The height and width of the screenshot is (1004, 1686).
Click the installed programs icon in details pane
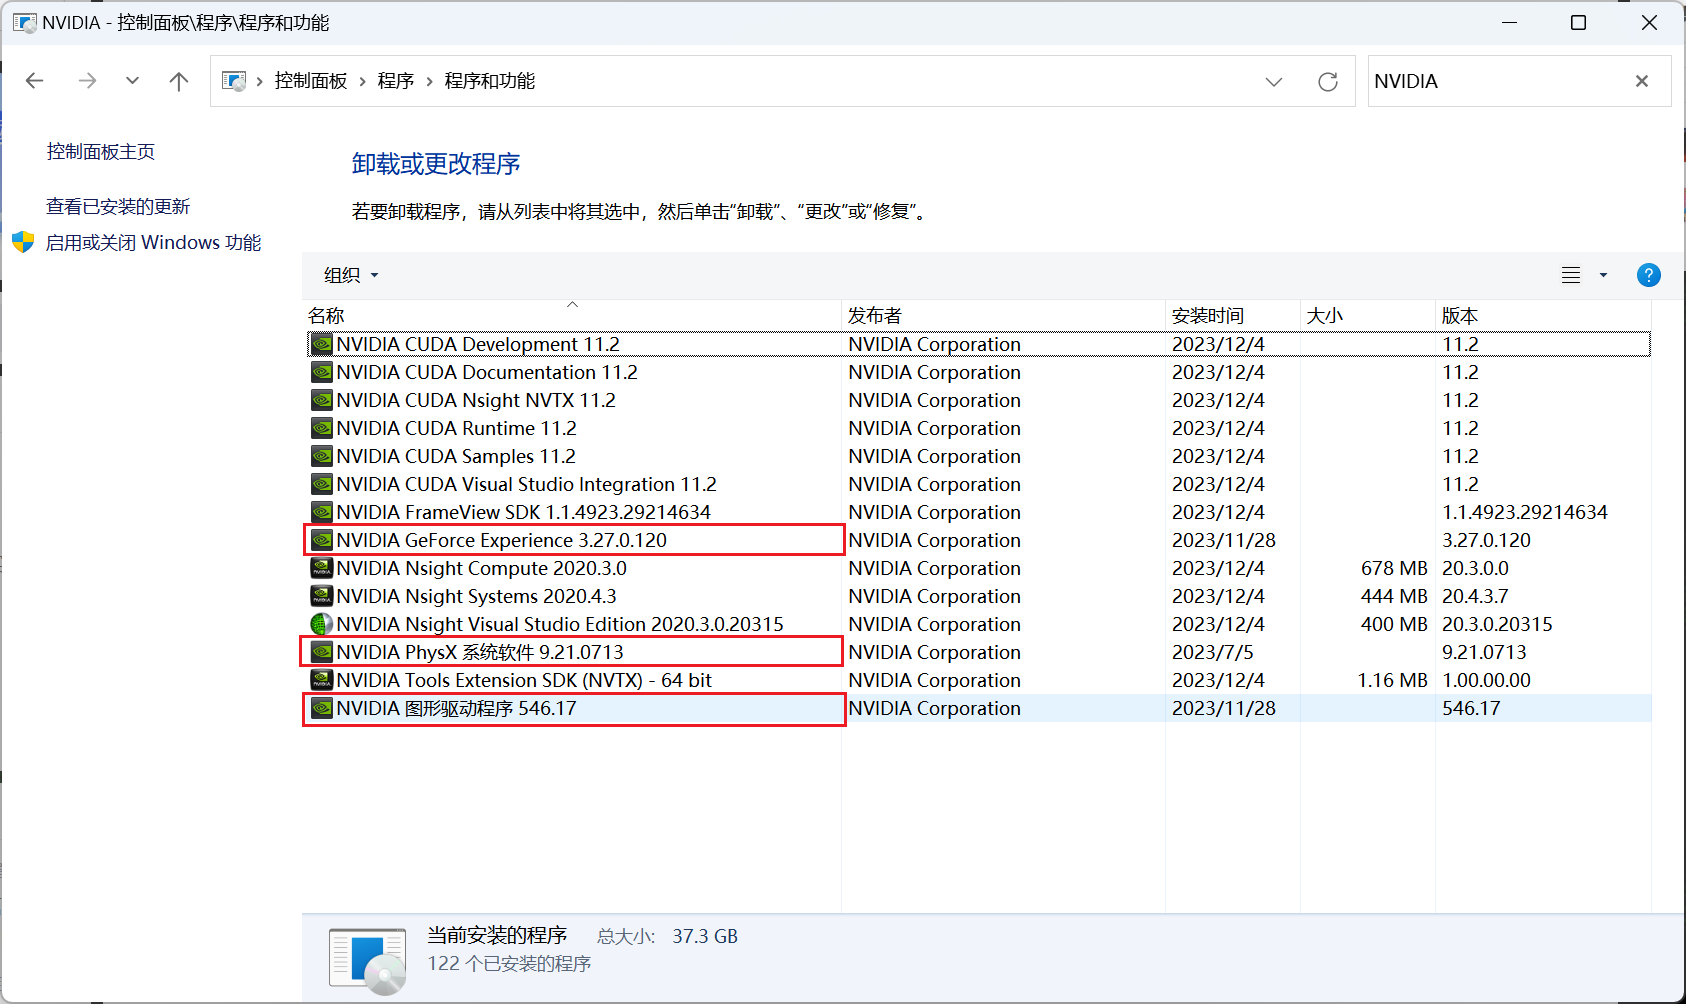[367, 961]
